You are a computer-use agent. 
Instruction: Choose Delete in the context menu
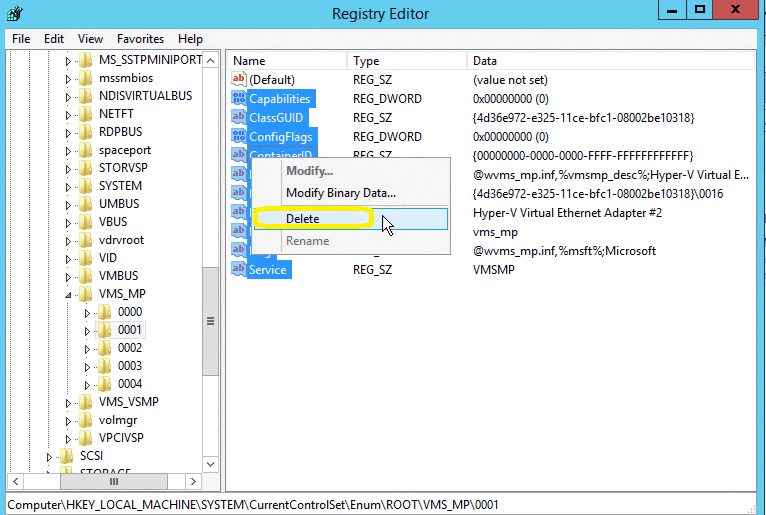click(303, 218)
